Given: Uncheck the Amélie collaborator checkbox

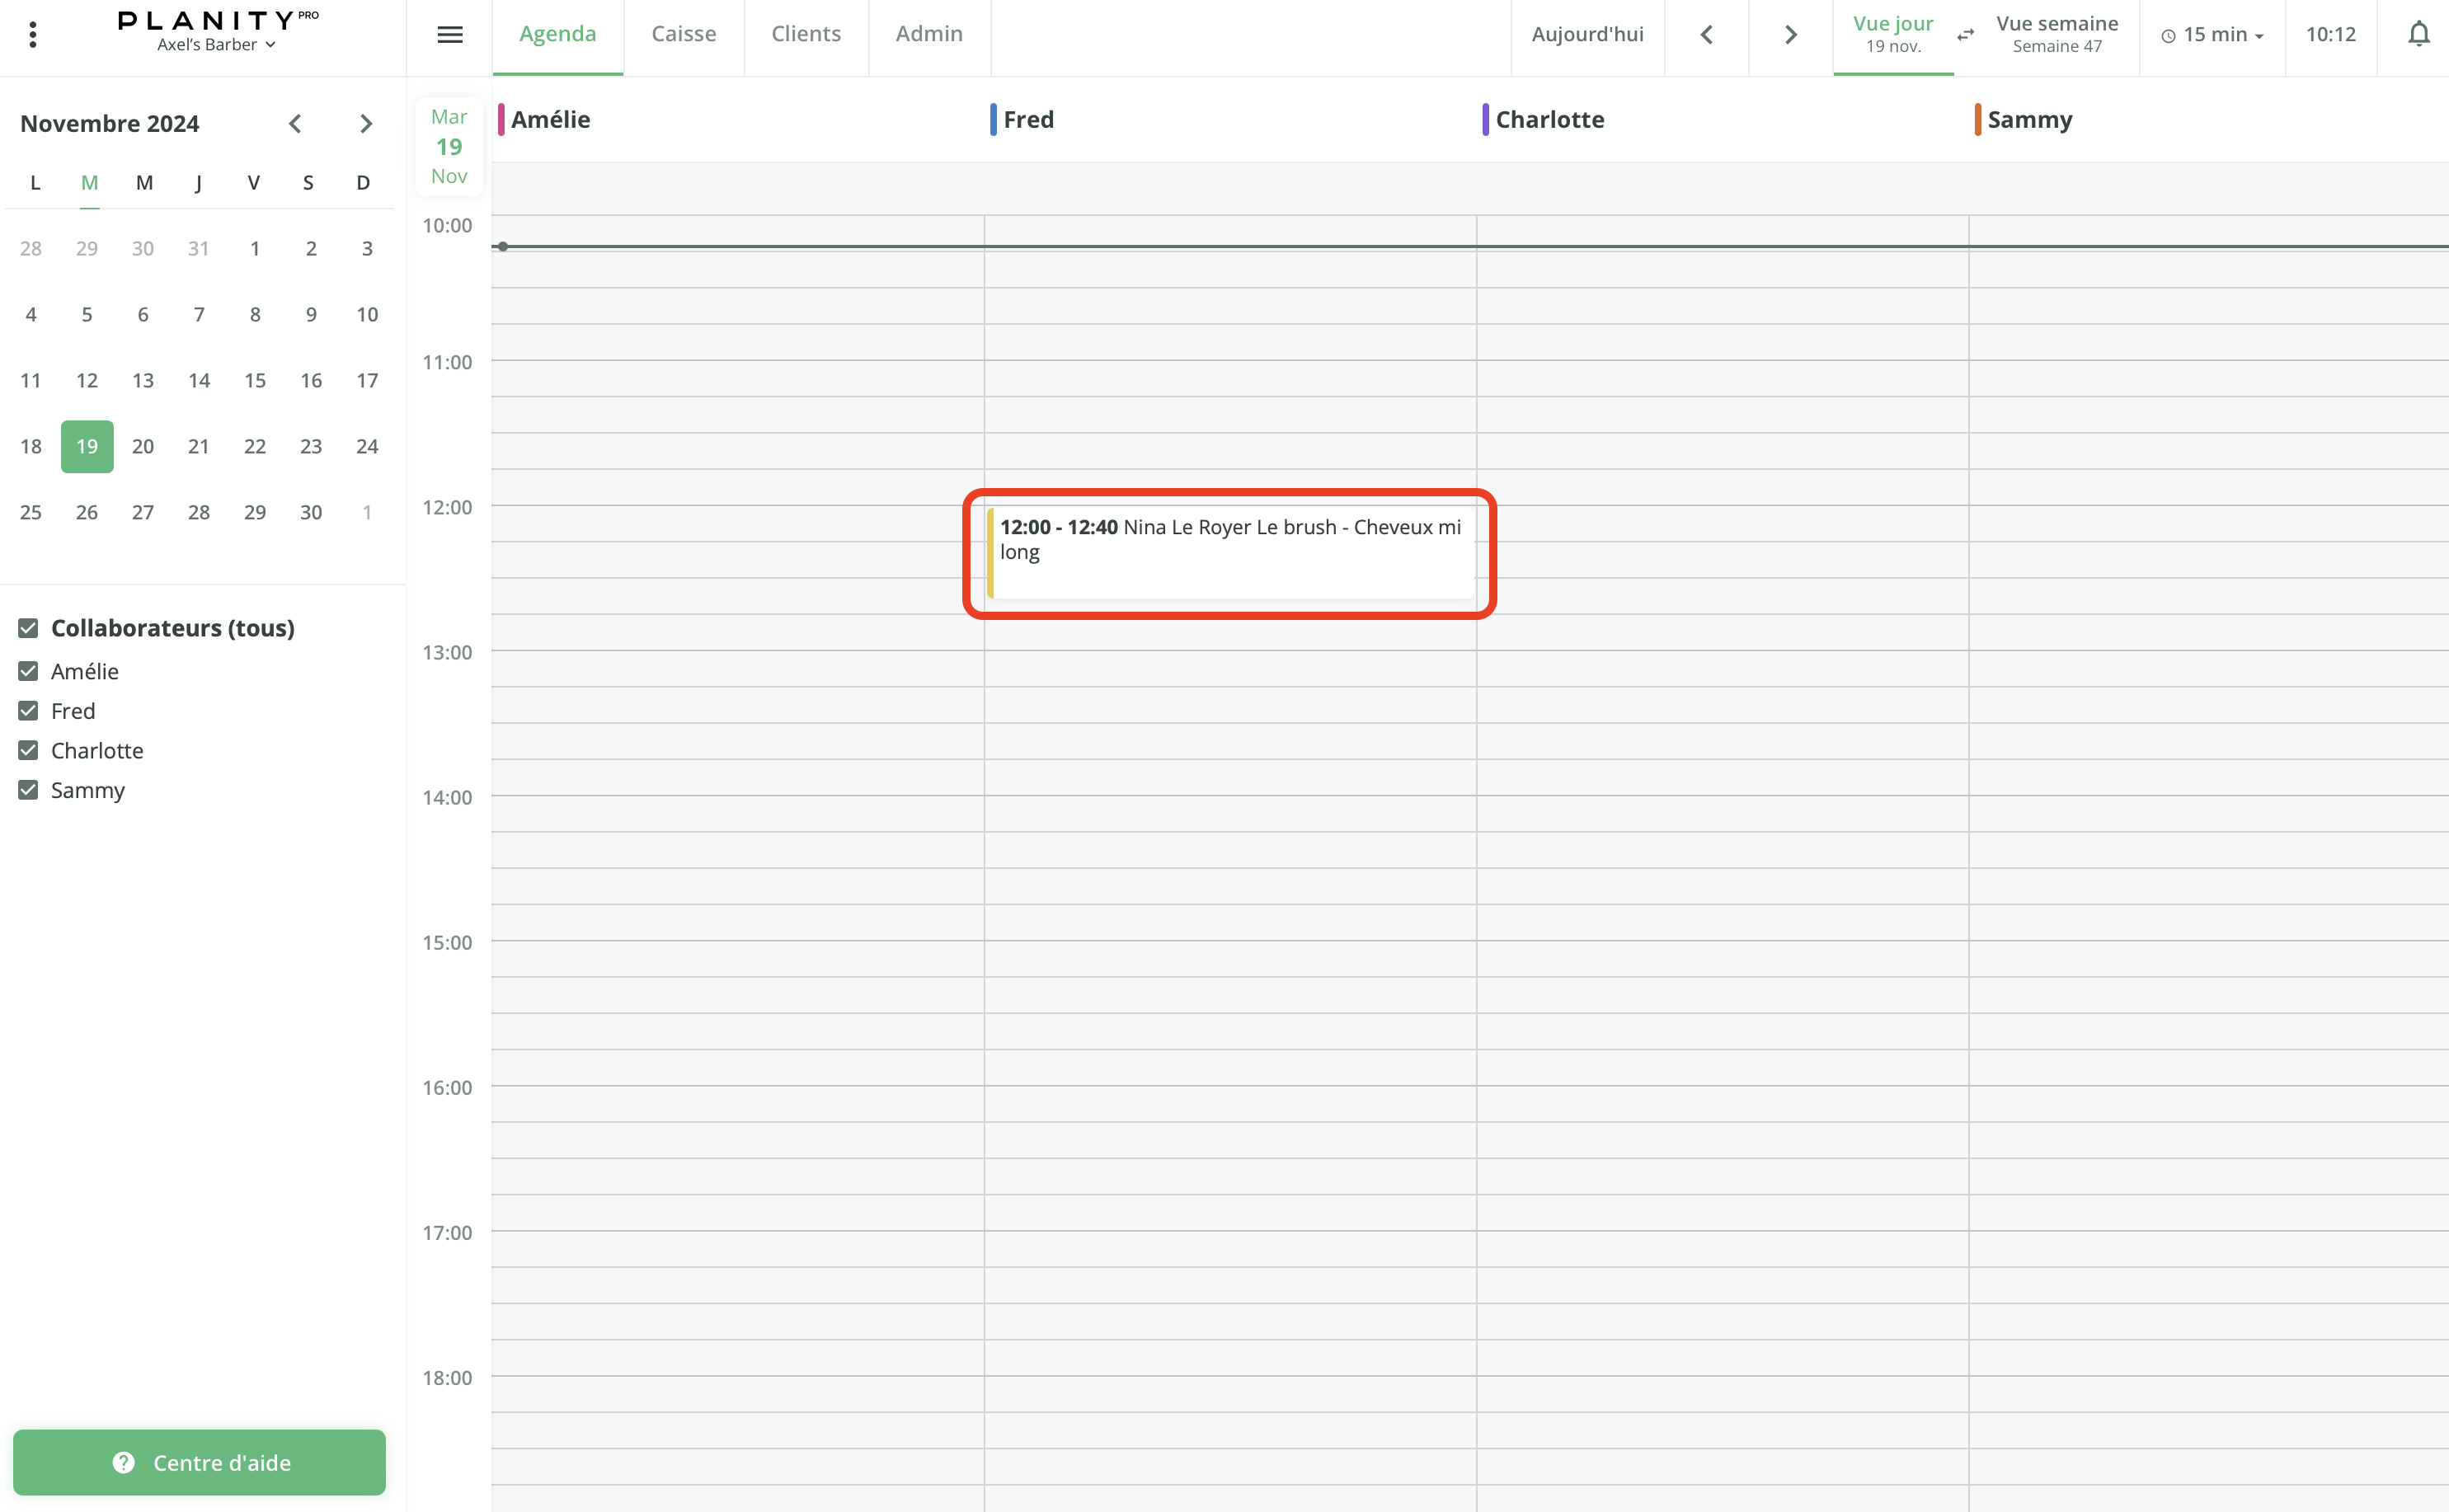Looking at the screenshot, I should [28, 672].
